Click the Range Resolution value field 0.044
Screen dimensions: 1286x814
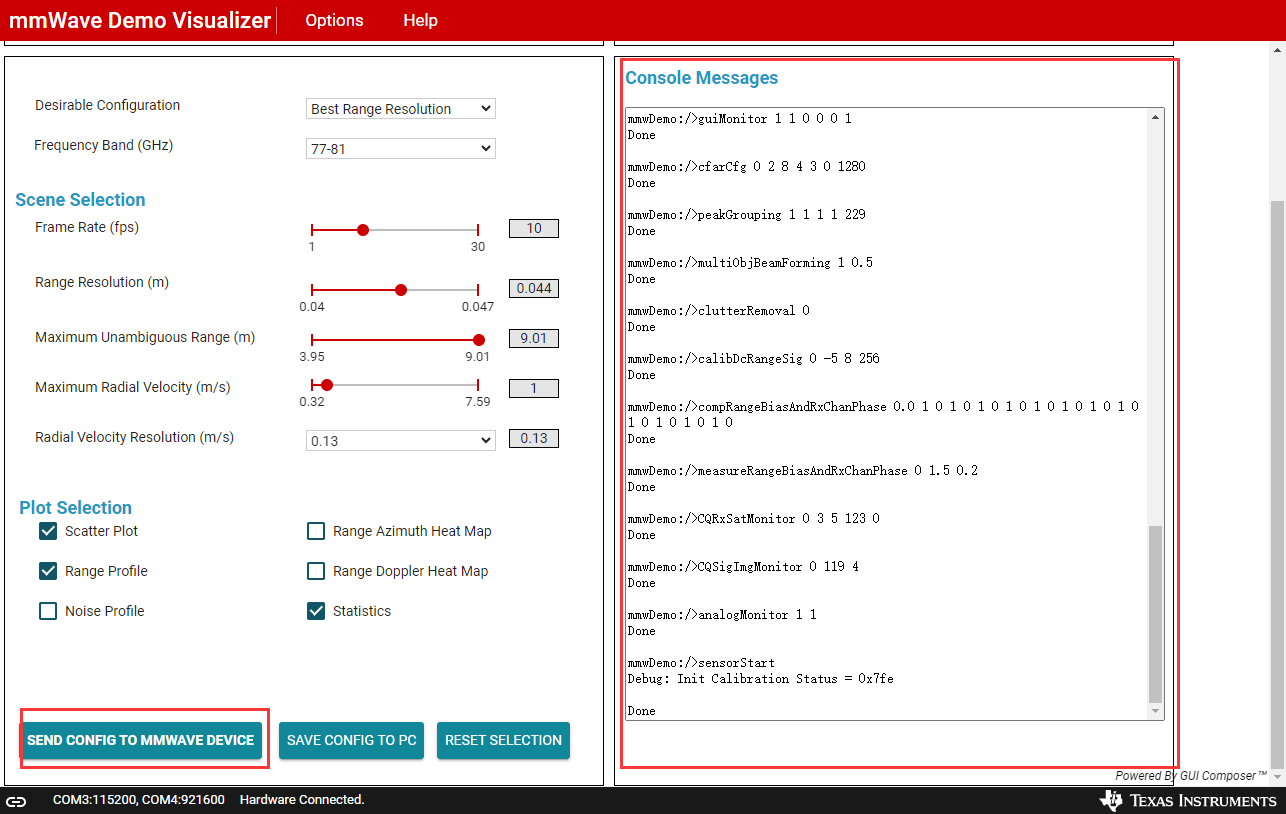(x=534, y=288)
